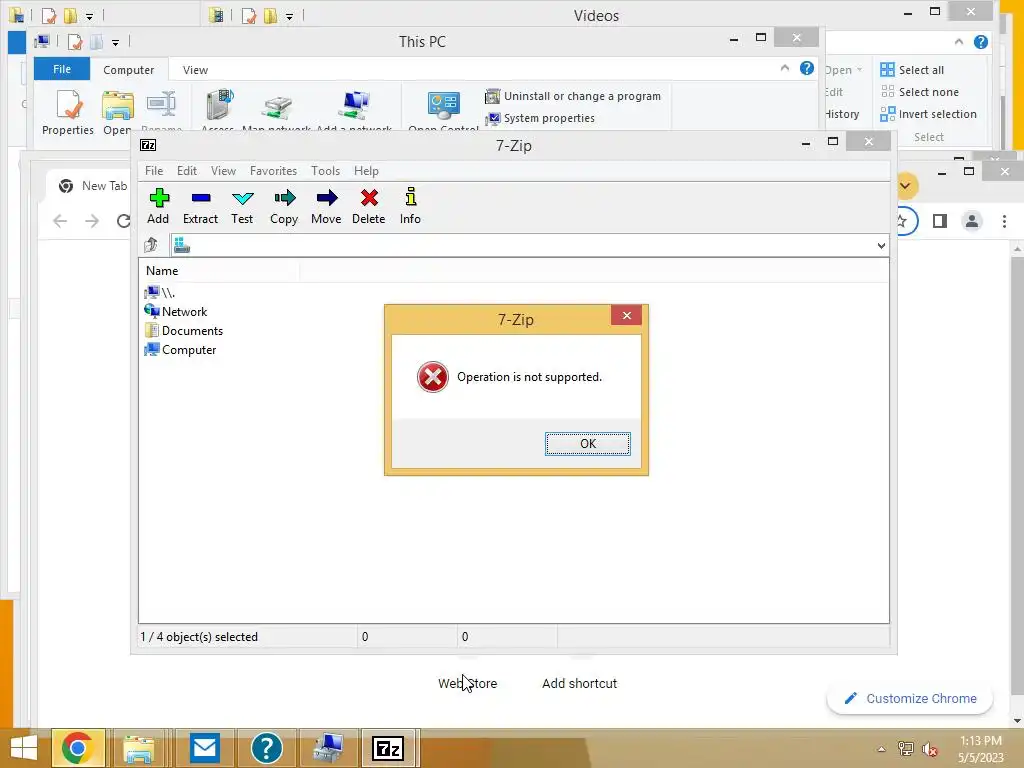Click the Customize Chrome button
This screenshot has width=1024, height=768.
[910, 698]
